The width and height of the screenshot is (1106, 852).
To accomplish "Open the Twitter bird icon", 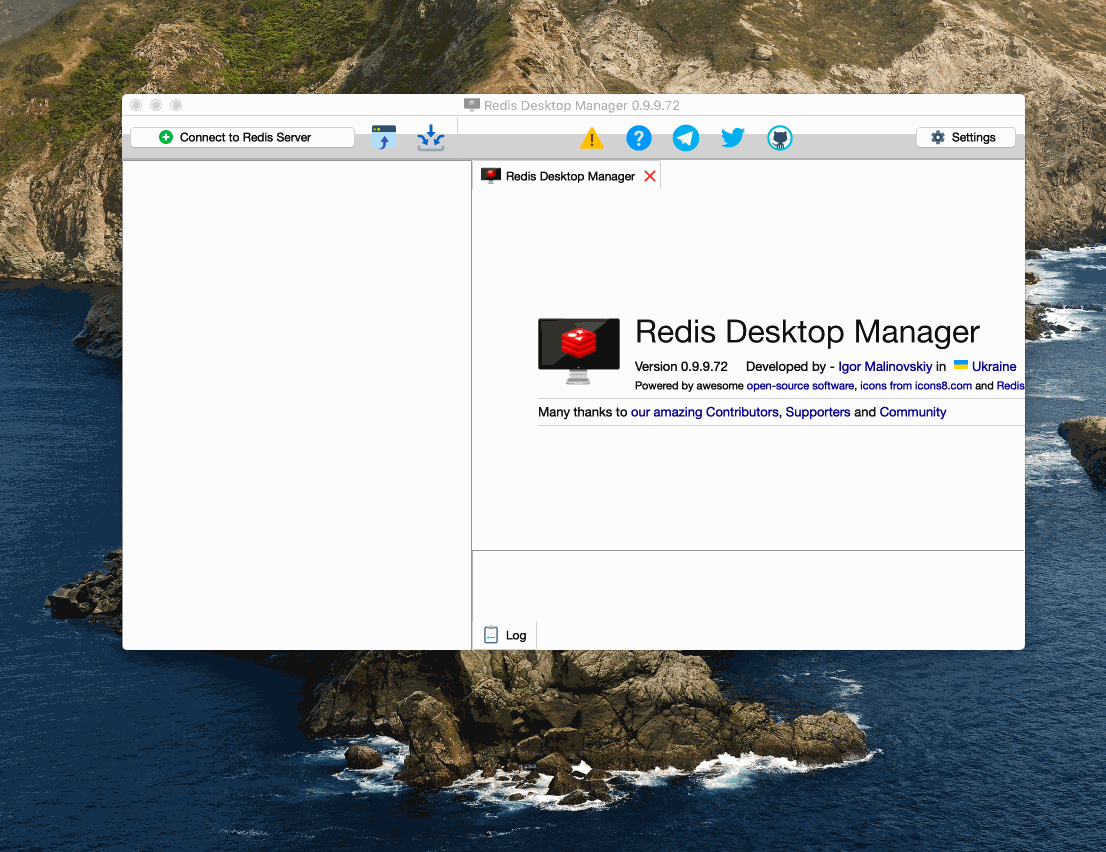I will click(733, 138).
